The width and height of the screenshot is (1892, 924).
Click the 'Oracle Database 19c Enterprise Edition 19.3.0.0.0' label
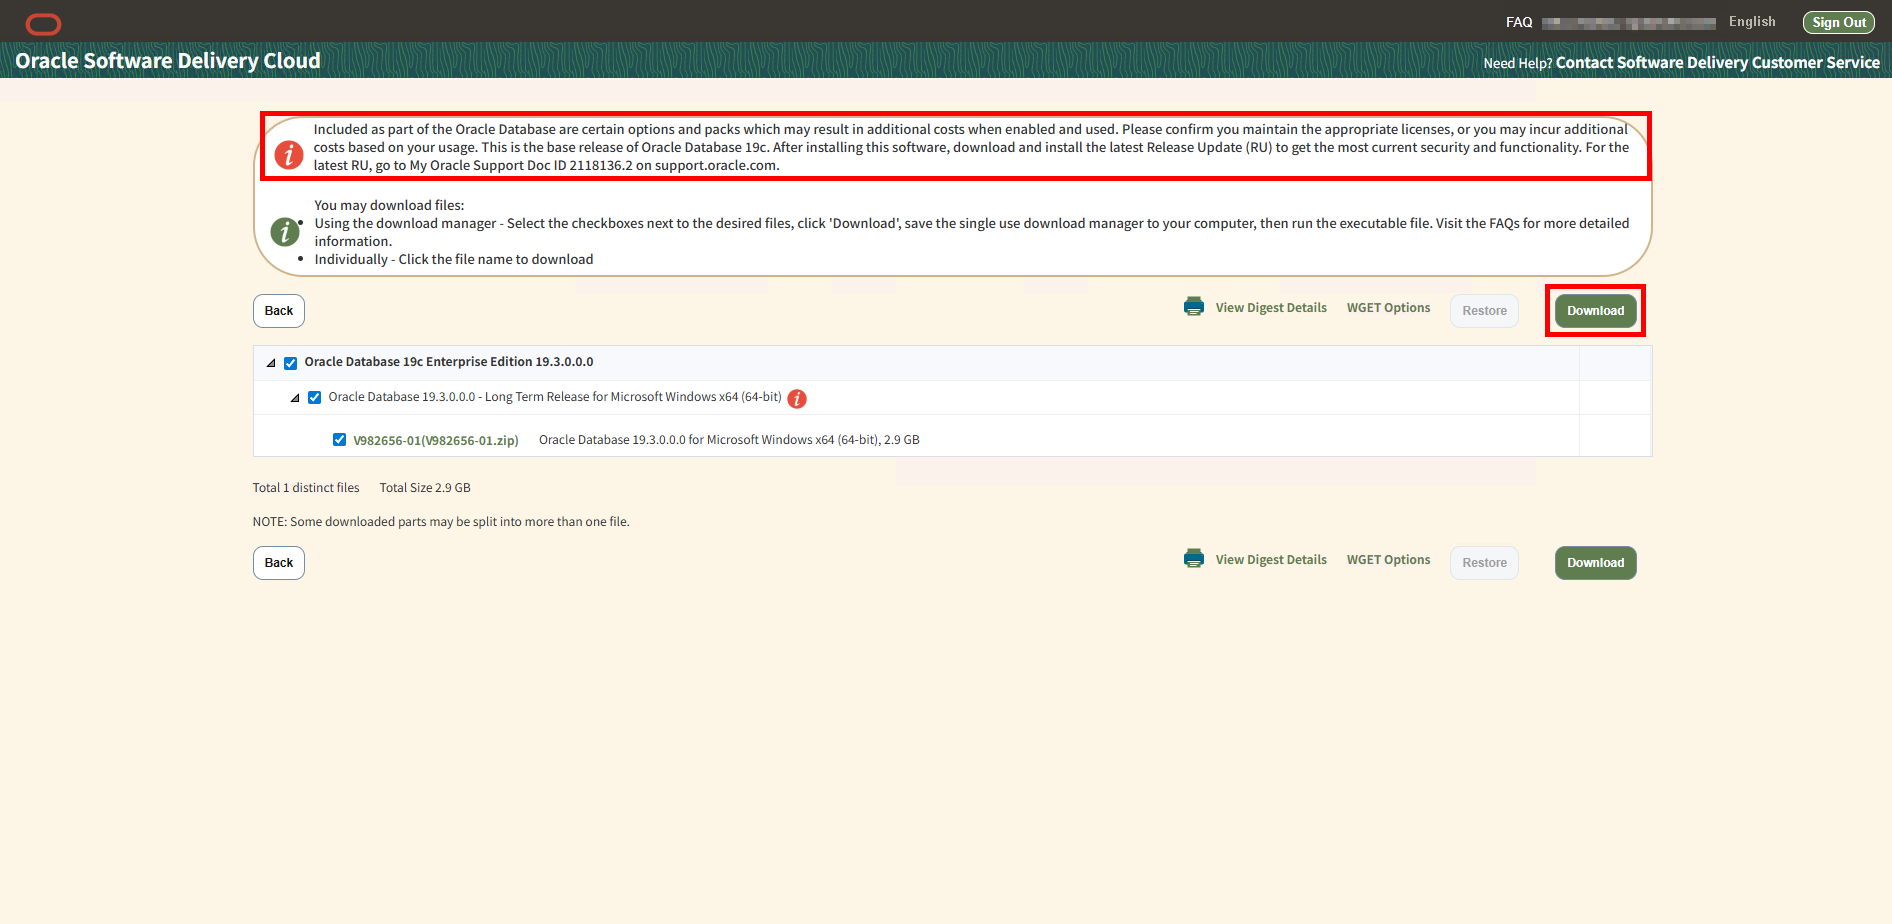pyautogui.click(x=449, y=362)
